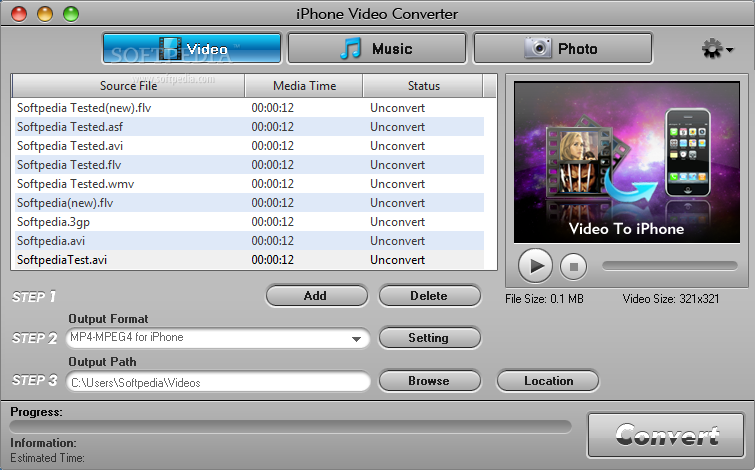Viewport: 755px width, 470px height.
Task: Click the camera icon on Photo tab
Action: pos(537,48)
